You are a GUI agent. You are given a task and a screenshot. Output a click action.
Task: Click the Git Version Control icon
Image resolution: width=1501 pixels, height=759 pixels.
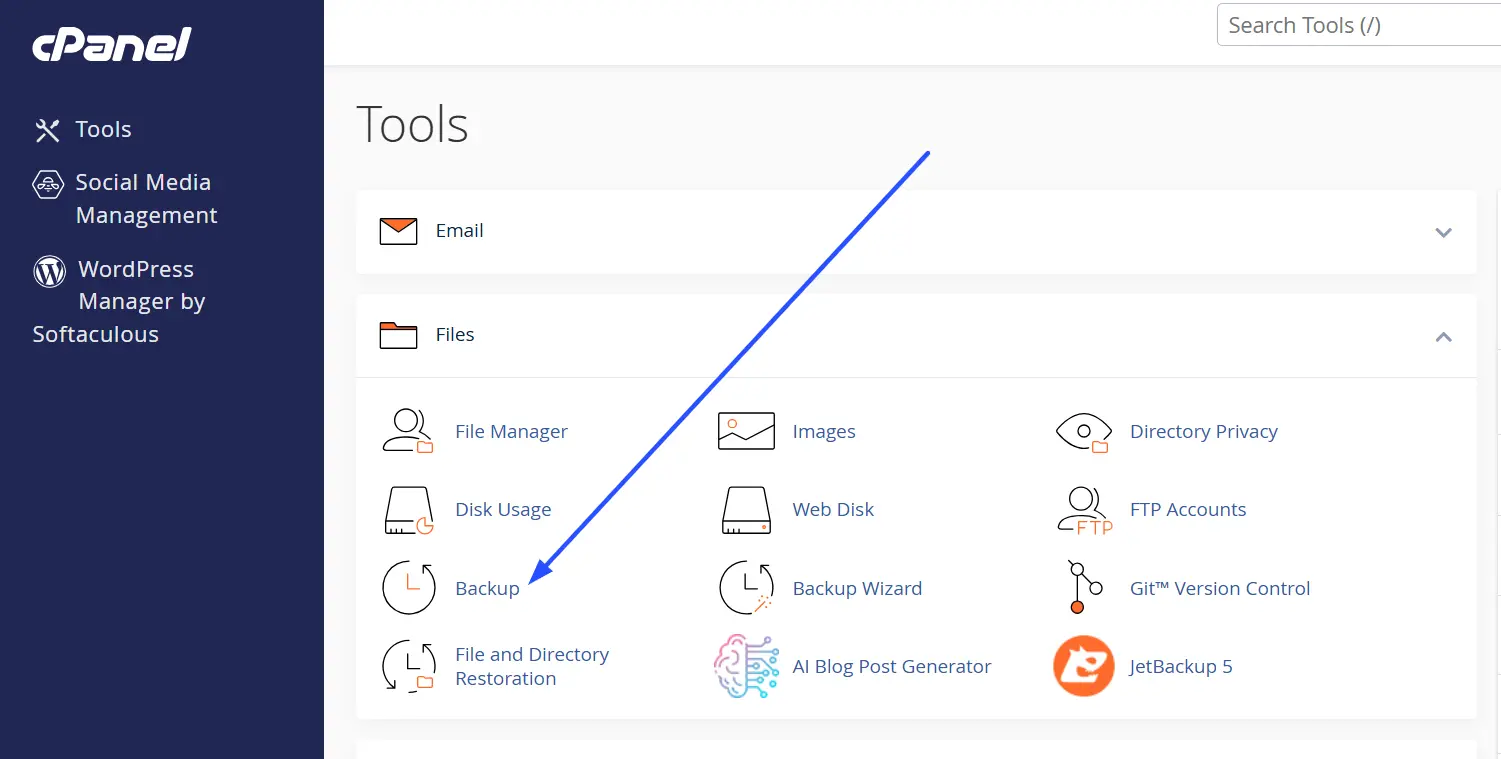pos(1084,588)
